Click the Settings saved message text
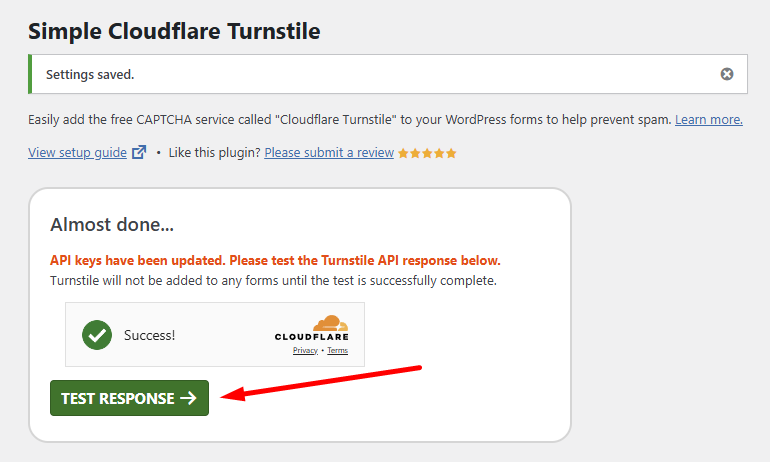This screenshot has height=462, width=770. 90,74
